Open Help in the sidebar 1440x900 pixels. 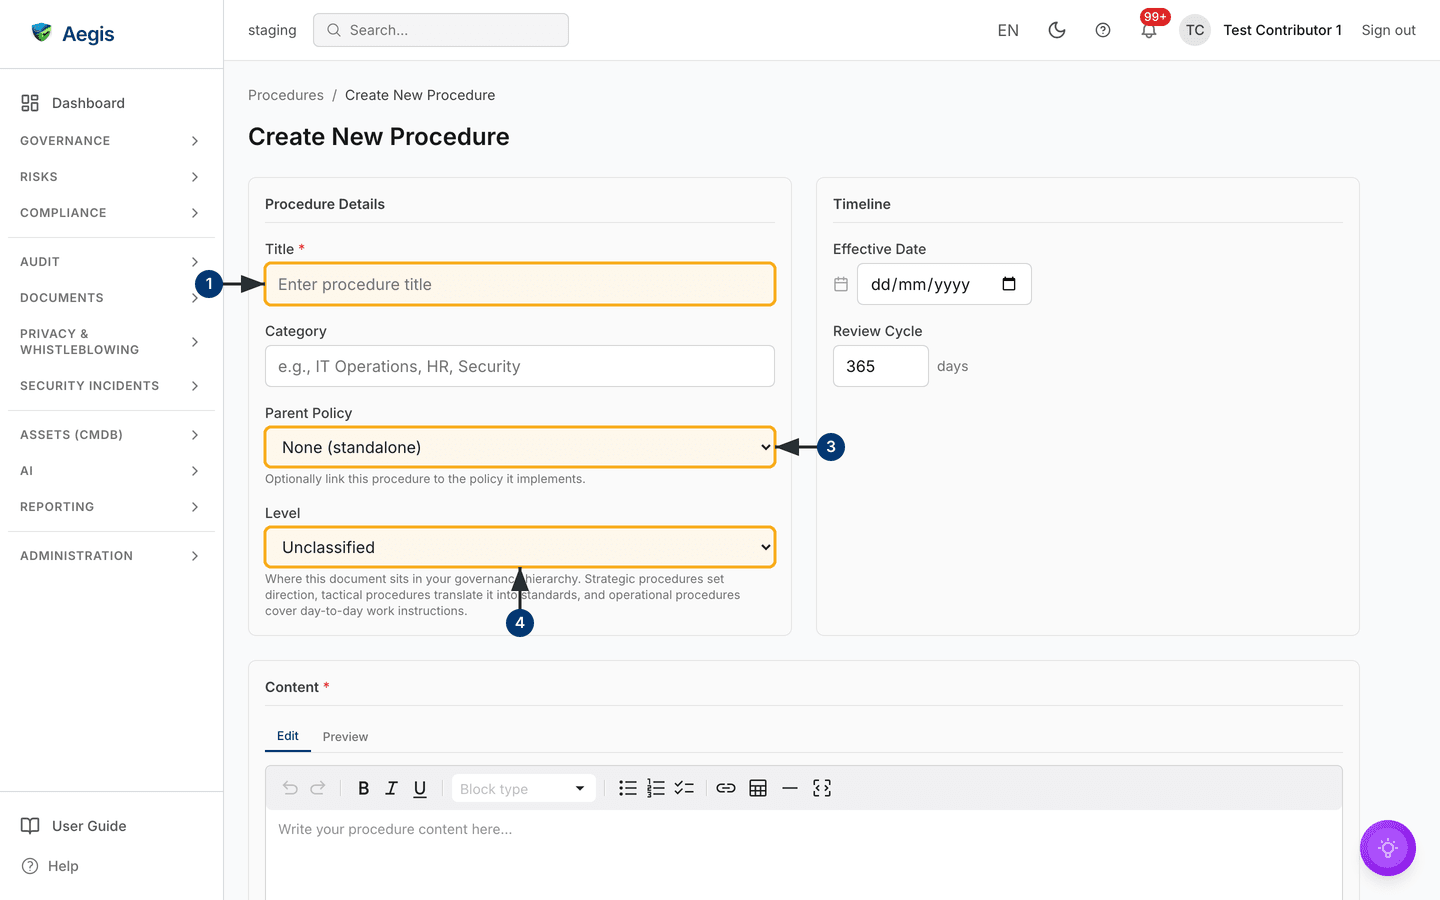pos(111,866)
